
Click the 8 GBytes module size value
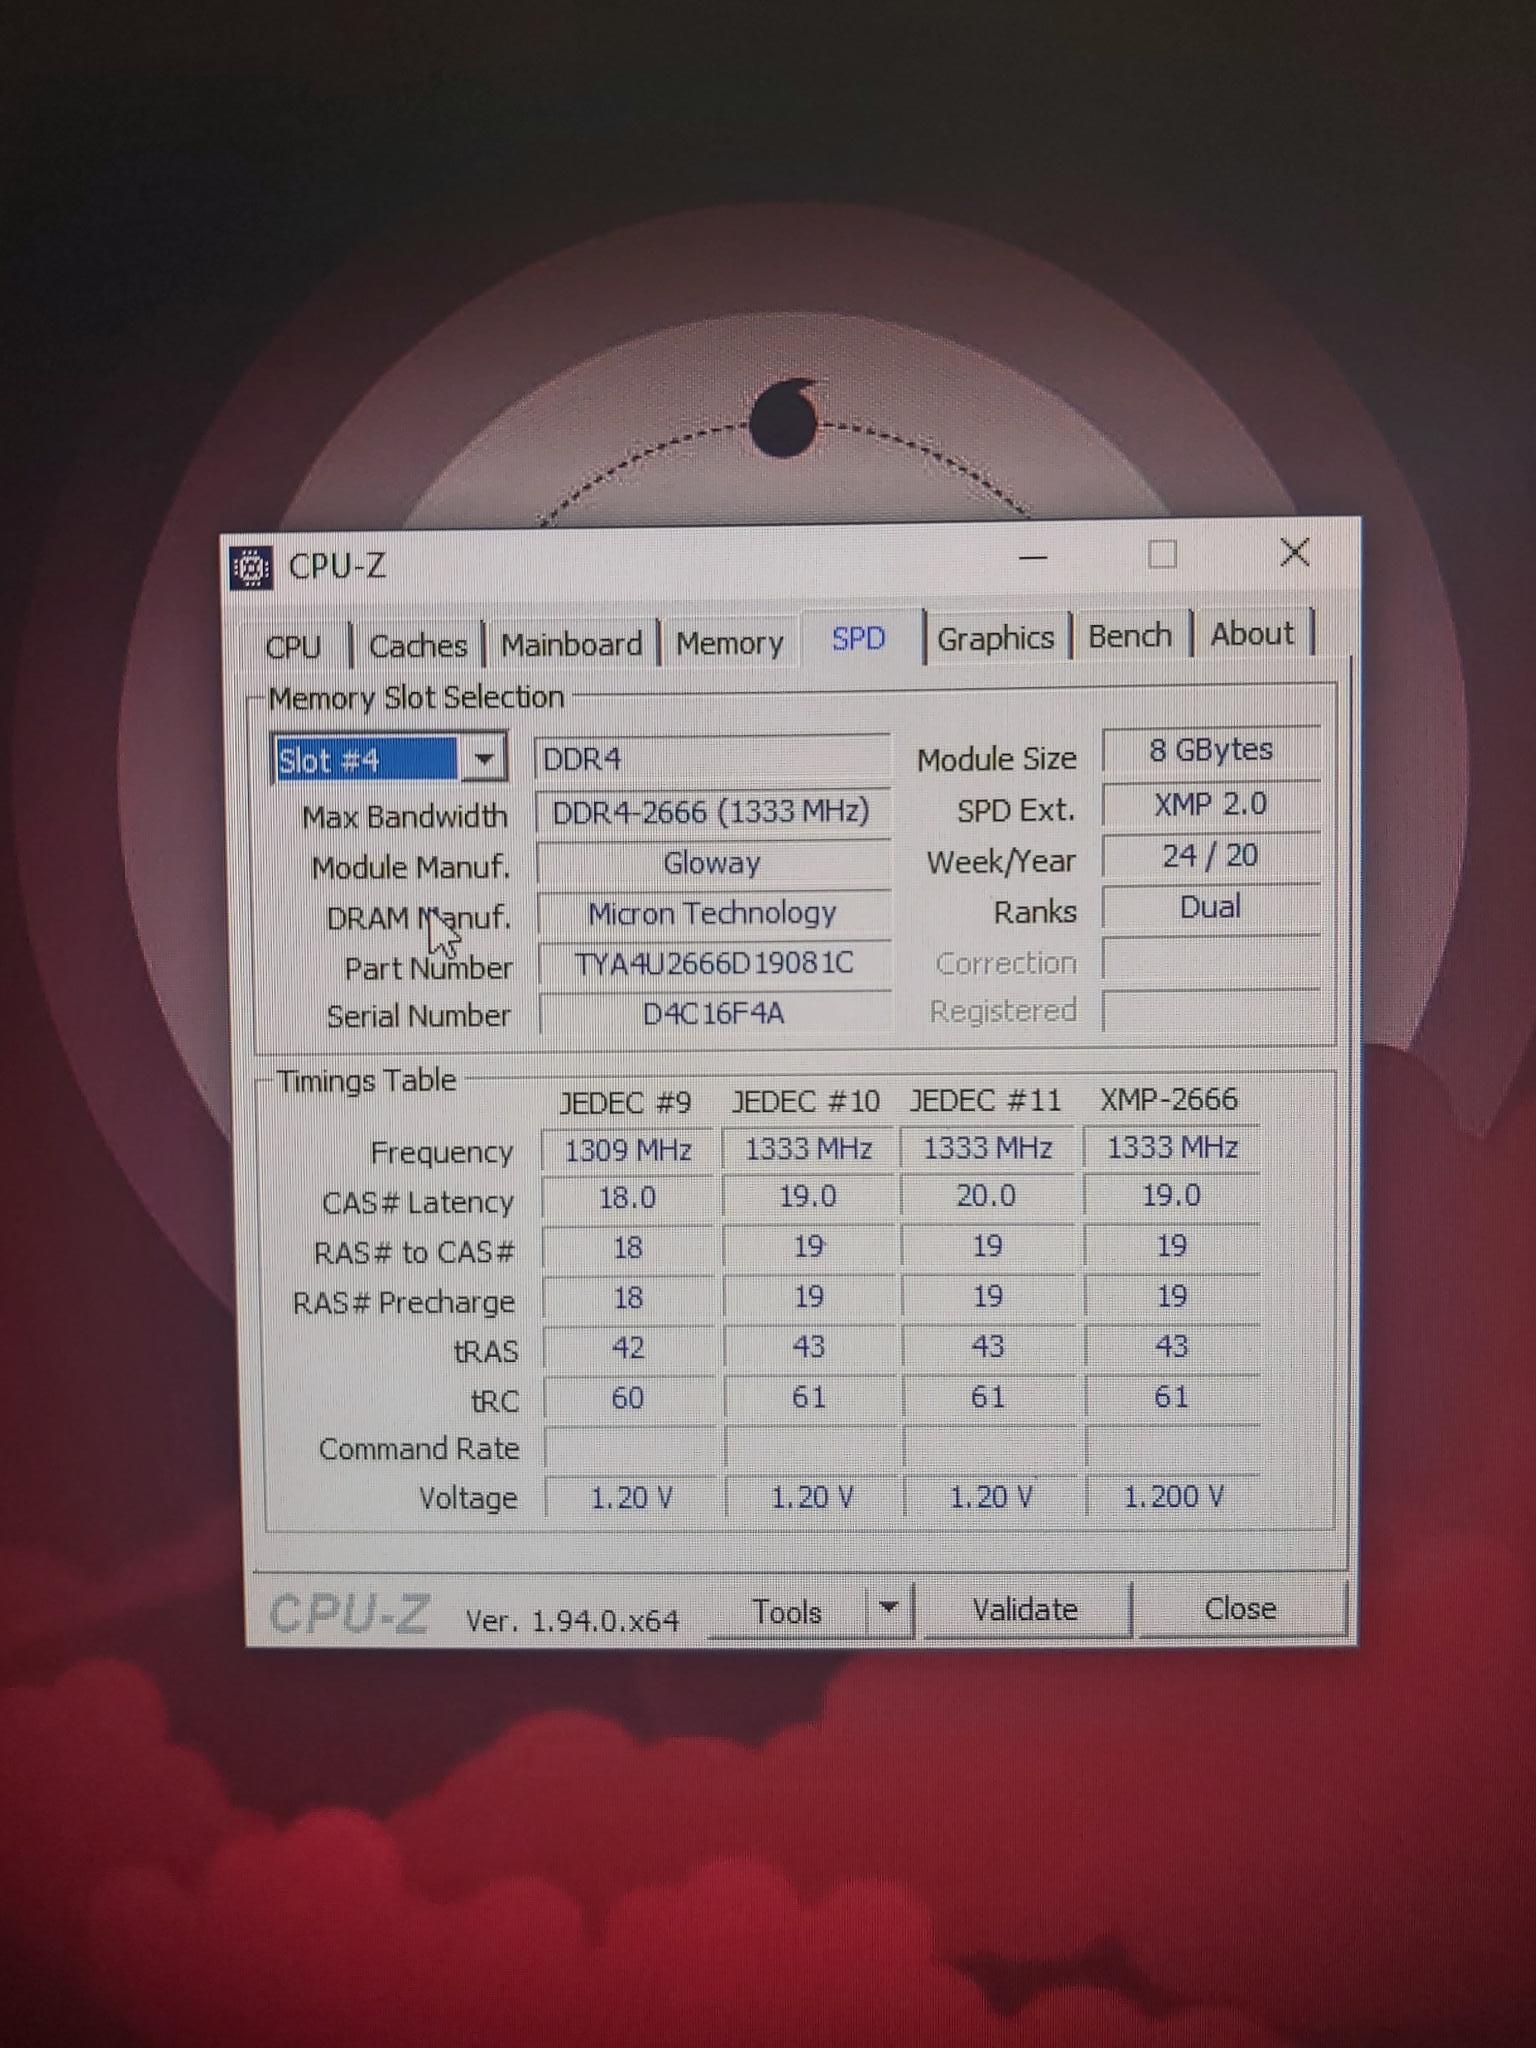tap(1210, 750)
